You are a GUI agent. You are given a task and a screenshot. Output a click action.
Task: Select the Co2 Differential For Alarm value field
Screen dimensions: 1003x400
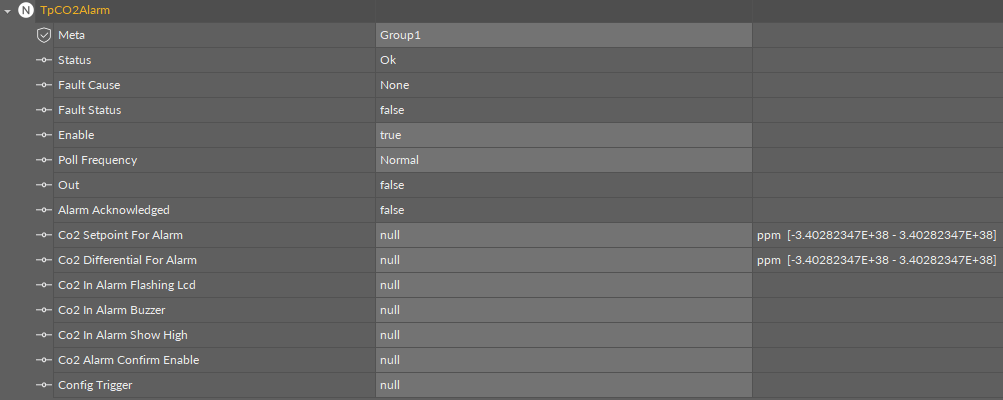(563, 260)
